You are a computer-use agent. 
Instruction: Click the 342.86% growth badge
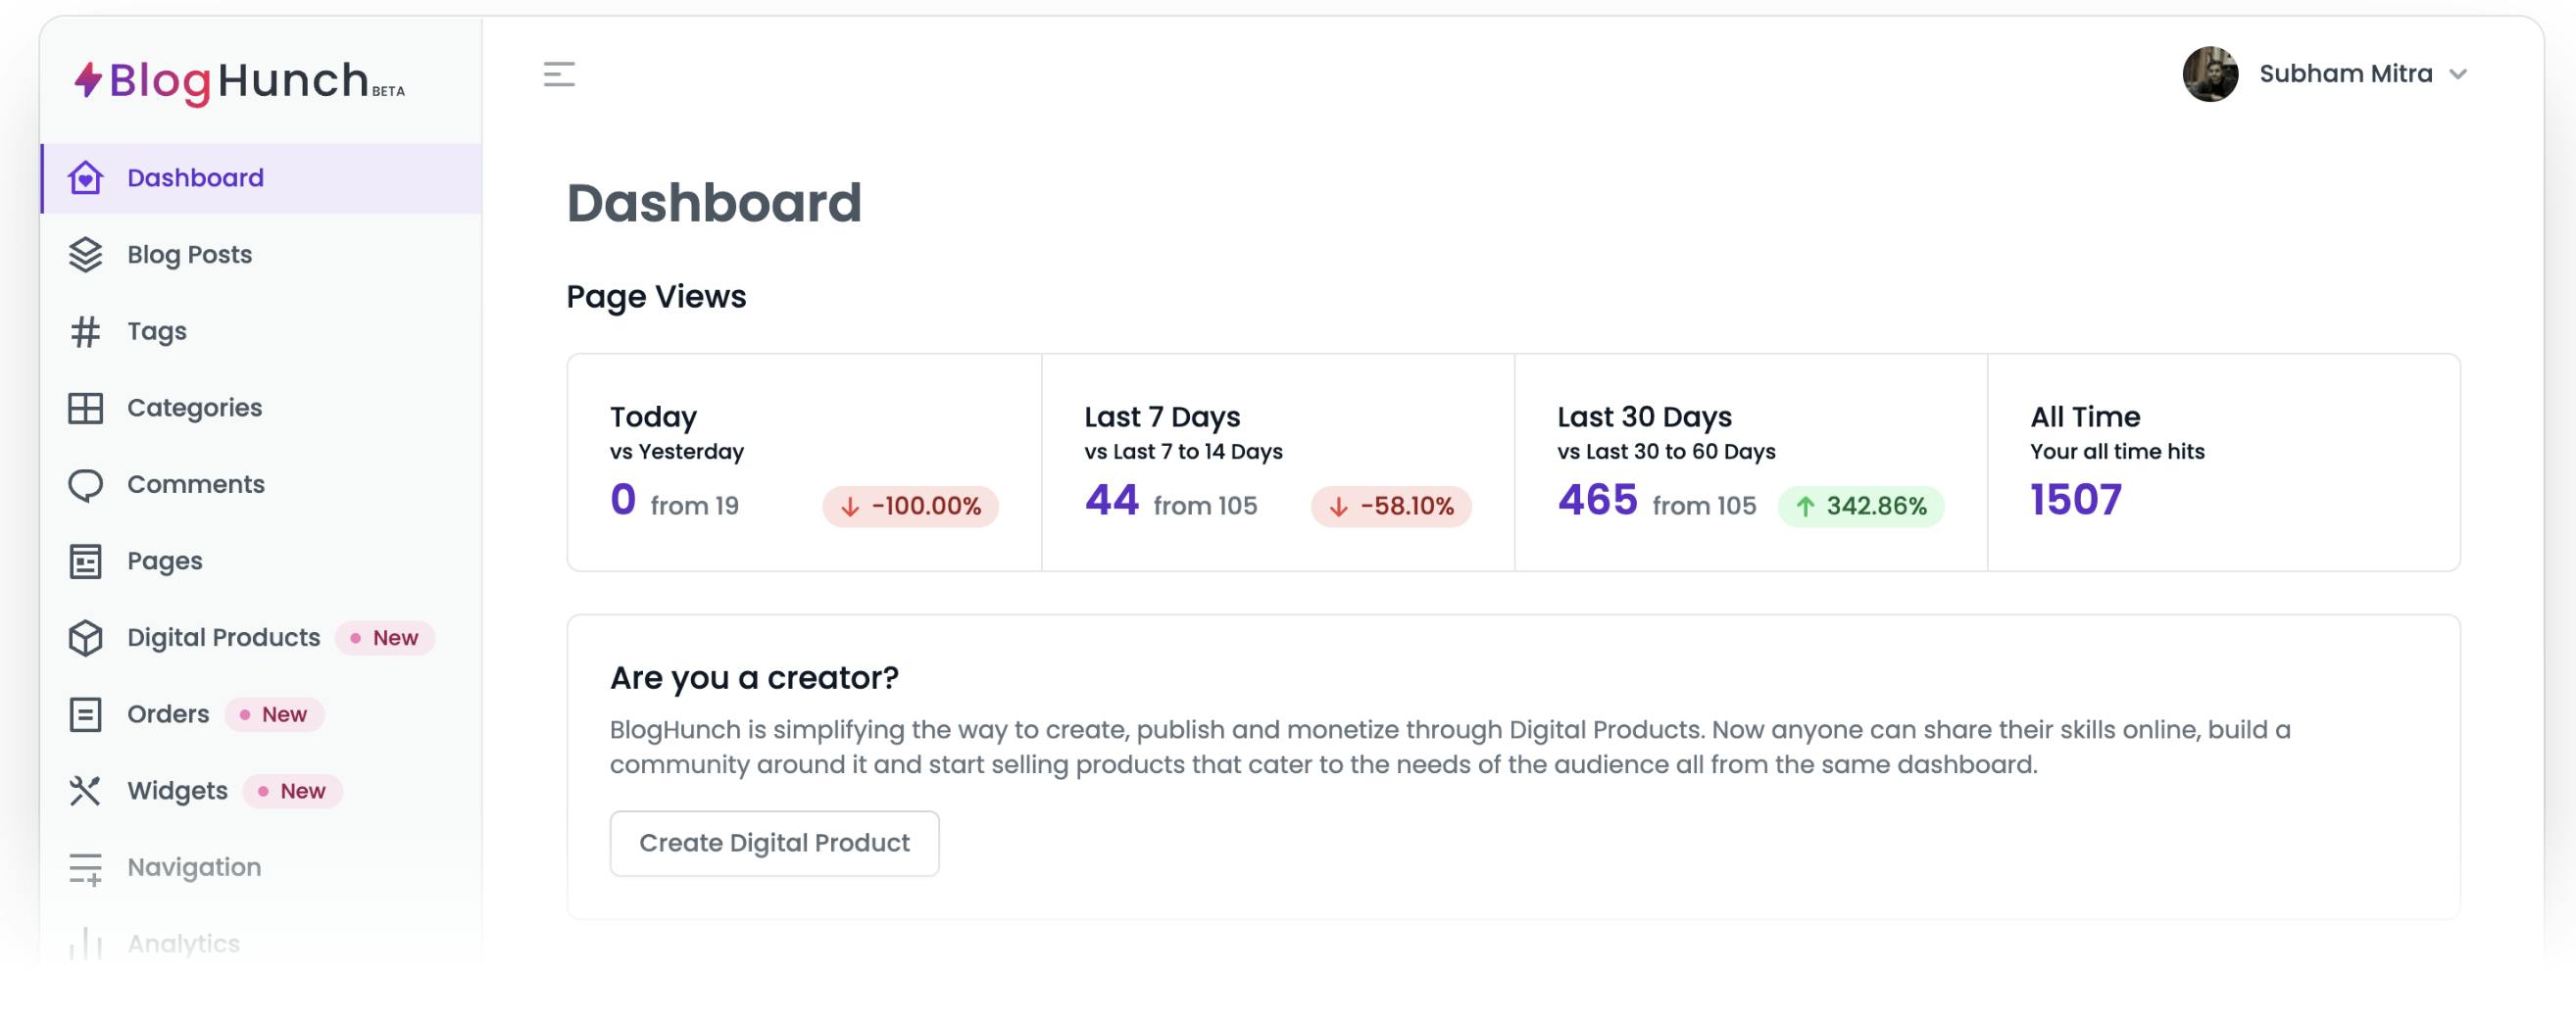coord(1860,506)
